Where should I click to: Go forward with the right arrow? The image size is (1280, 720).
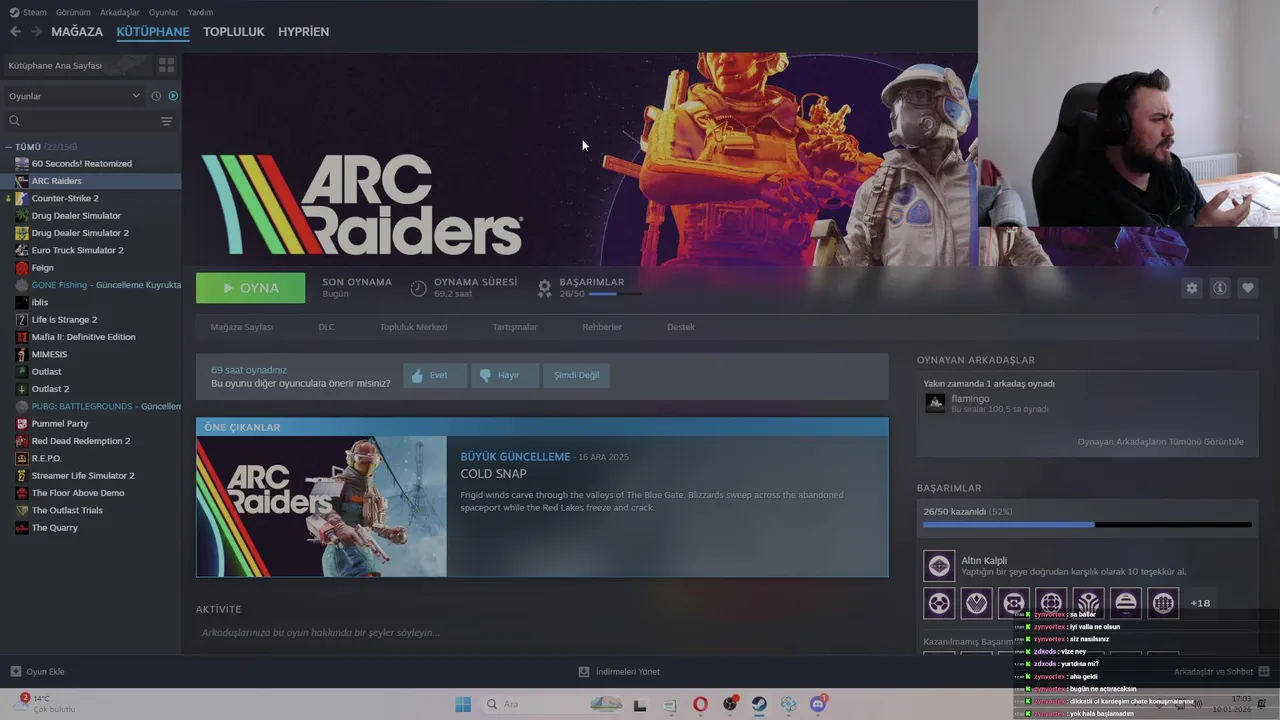click(36, 32)
